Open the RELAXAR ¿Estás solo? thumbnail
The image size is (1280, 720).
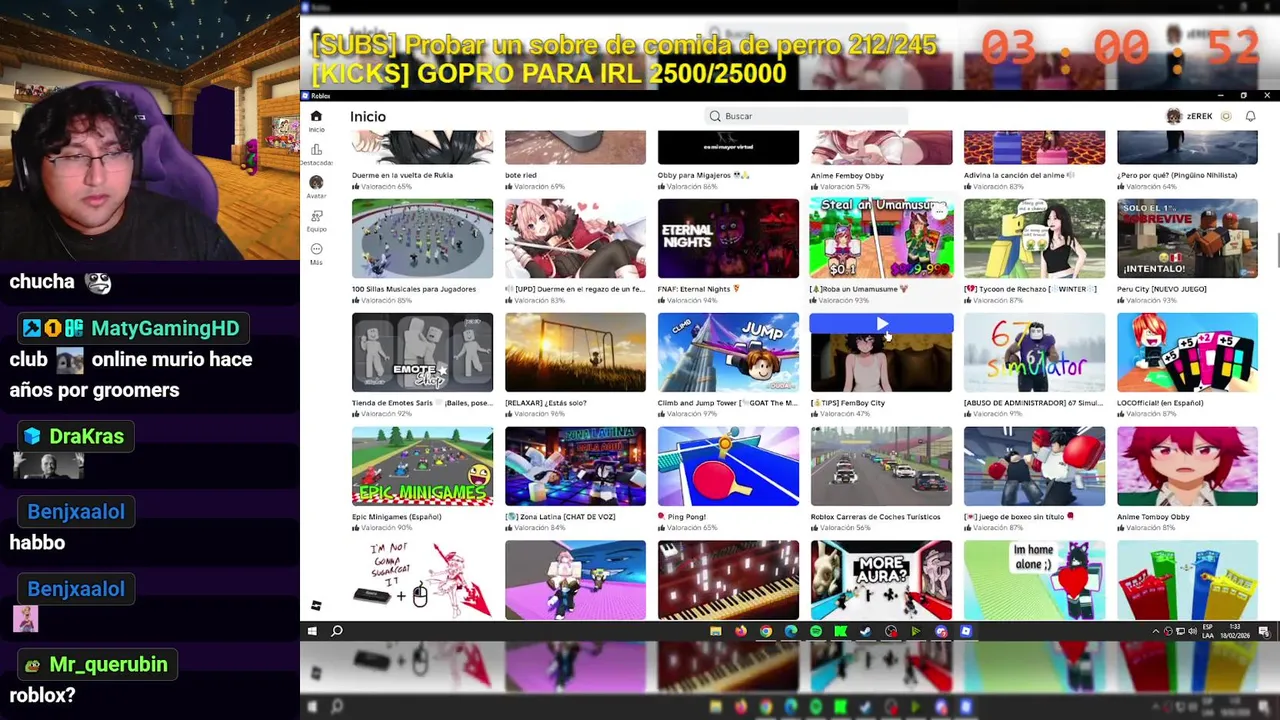575,352
